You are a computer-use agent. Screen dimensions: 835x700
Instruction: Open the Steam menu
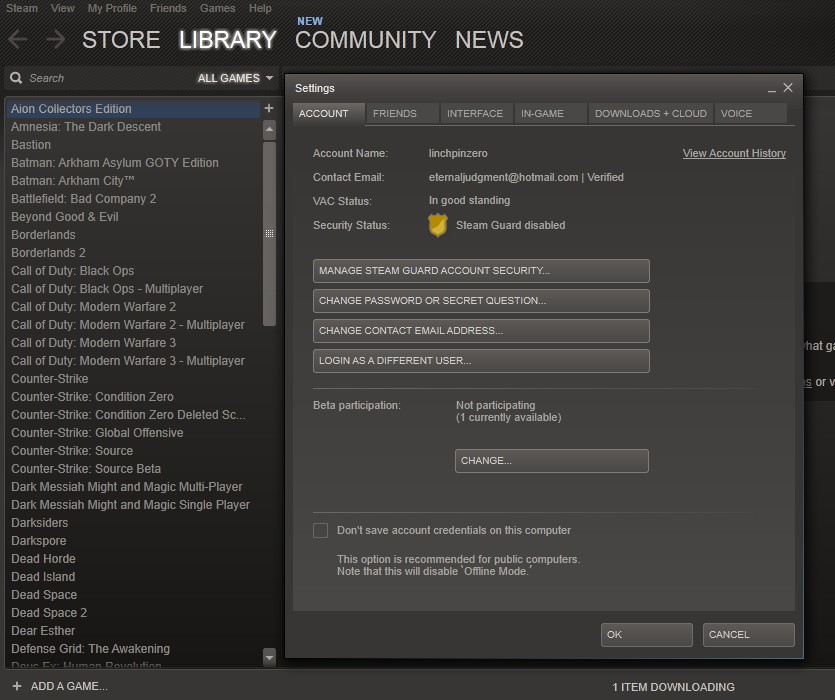pyautogui.click(x=22, y=8)
